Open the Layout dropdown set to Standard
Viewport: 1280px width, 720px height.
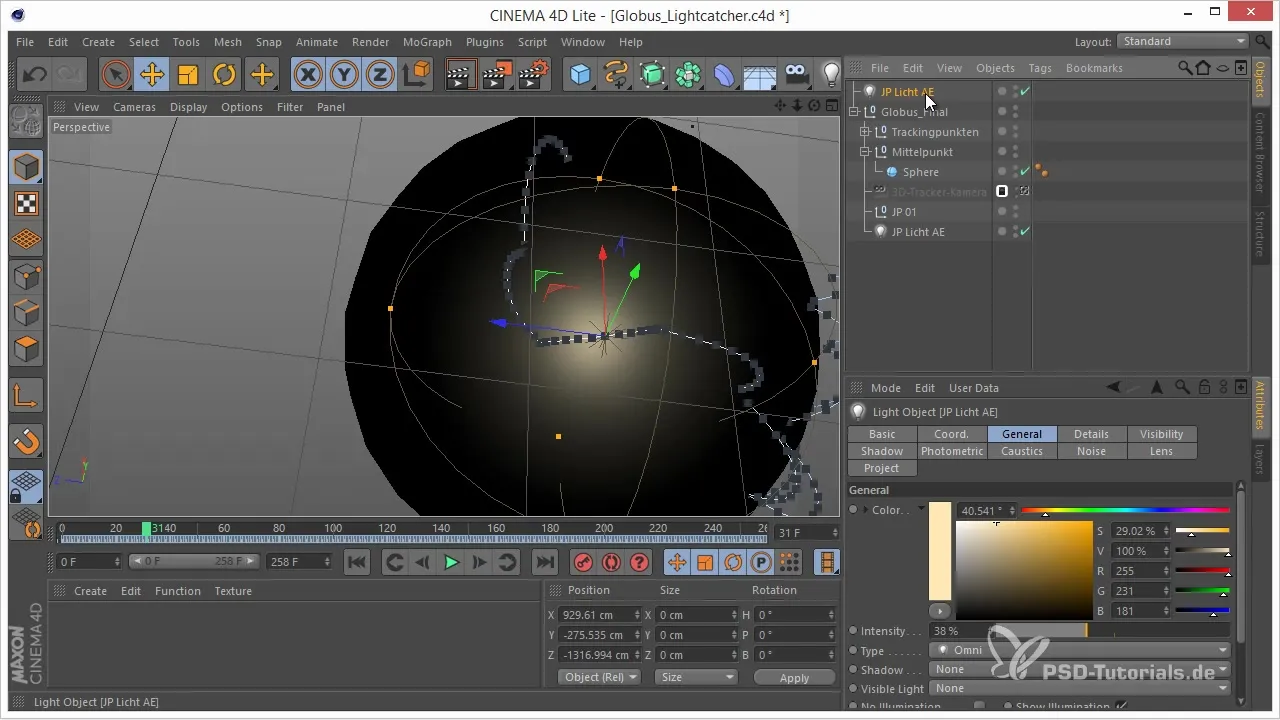[x=1184, y=42]
